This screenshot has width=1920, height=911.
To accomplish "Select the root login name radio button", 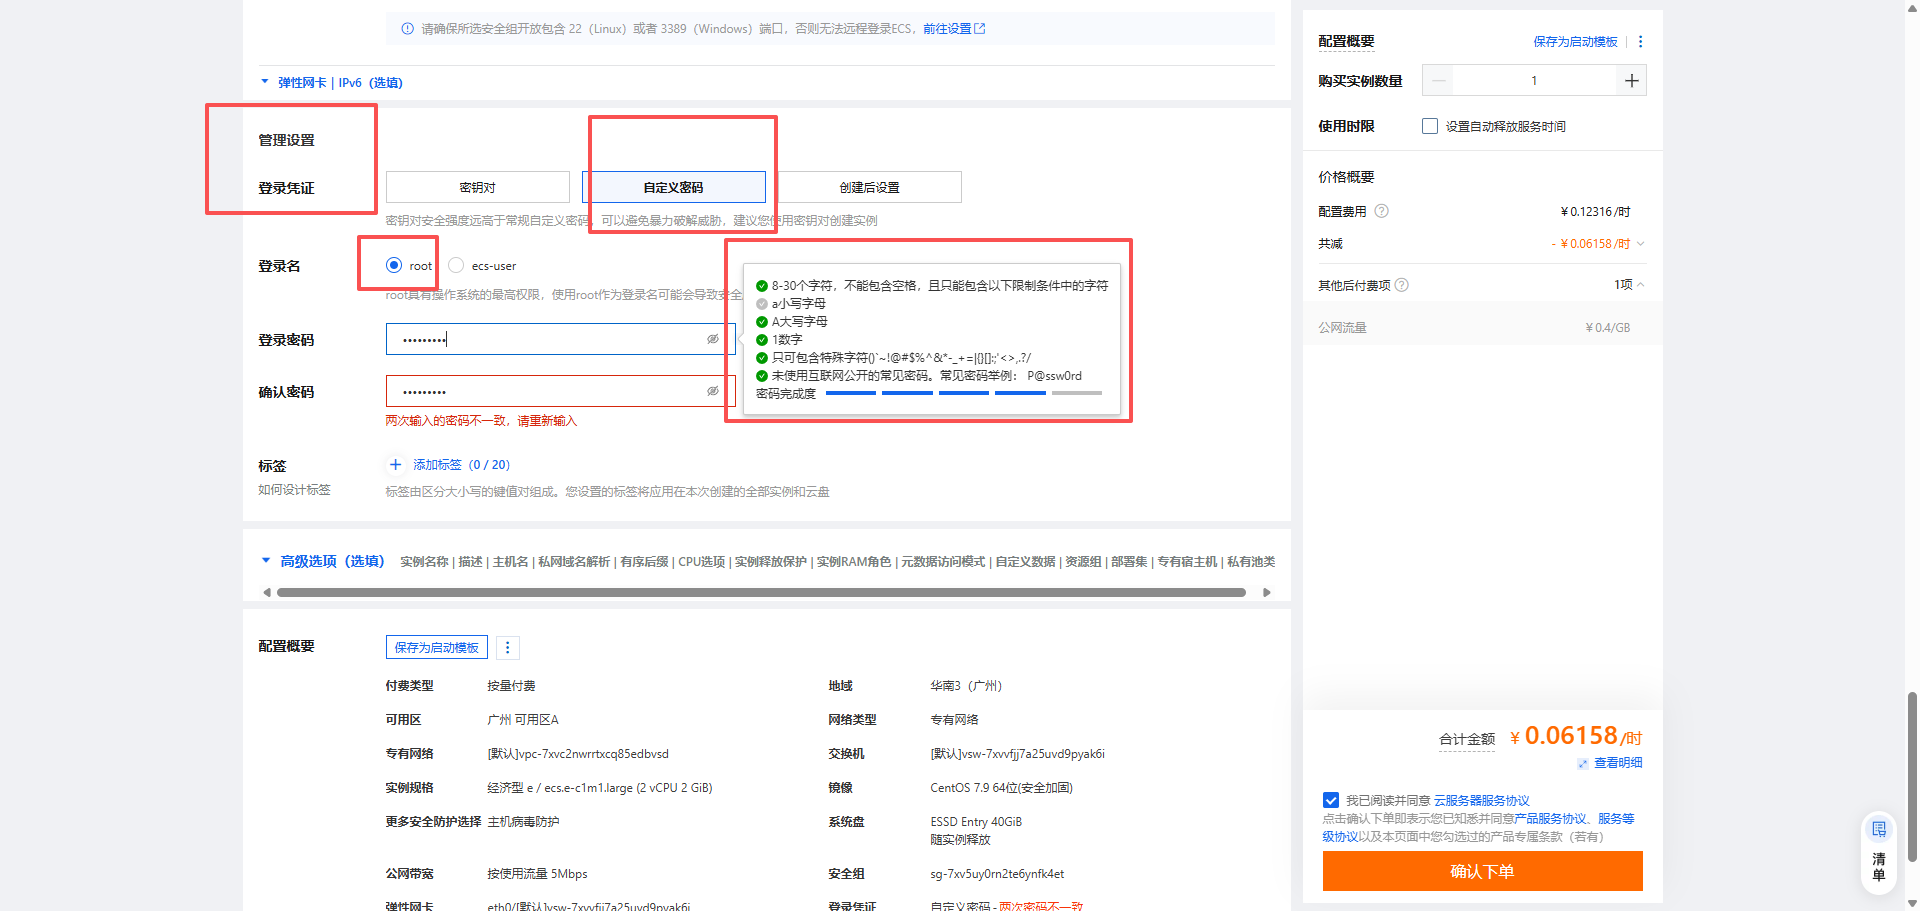I will (394, 265).
